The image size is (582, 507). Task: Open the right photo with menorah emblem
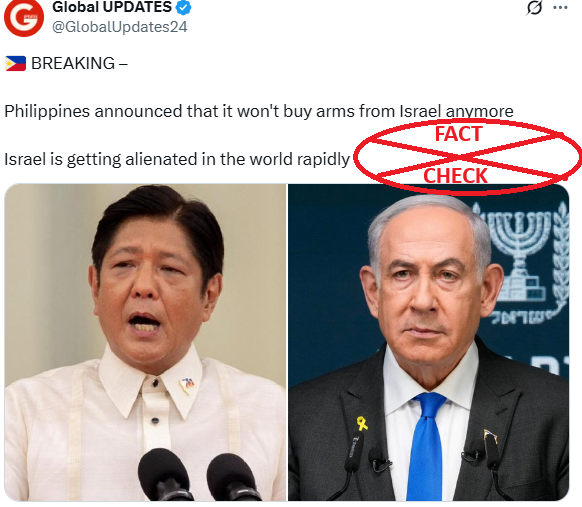coord(429,342)
